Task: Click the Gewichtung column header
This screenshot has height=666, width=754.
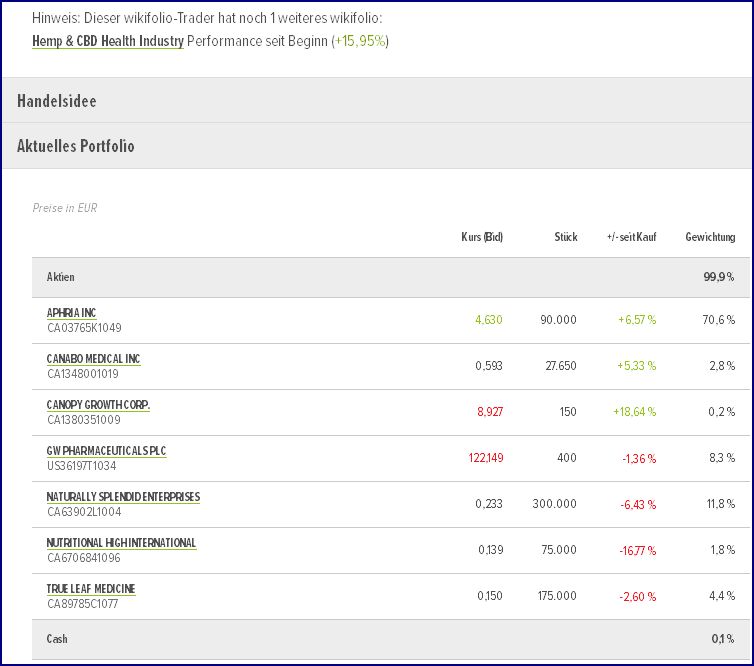Action: 710,237
